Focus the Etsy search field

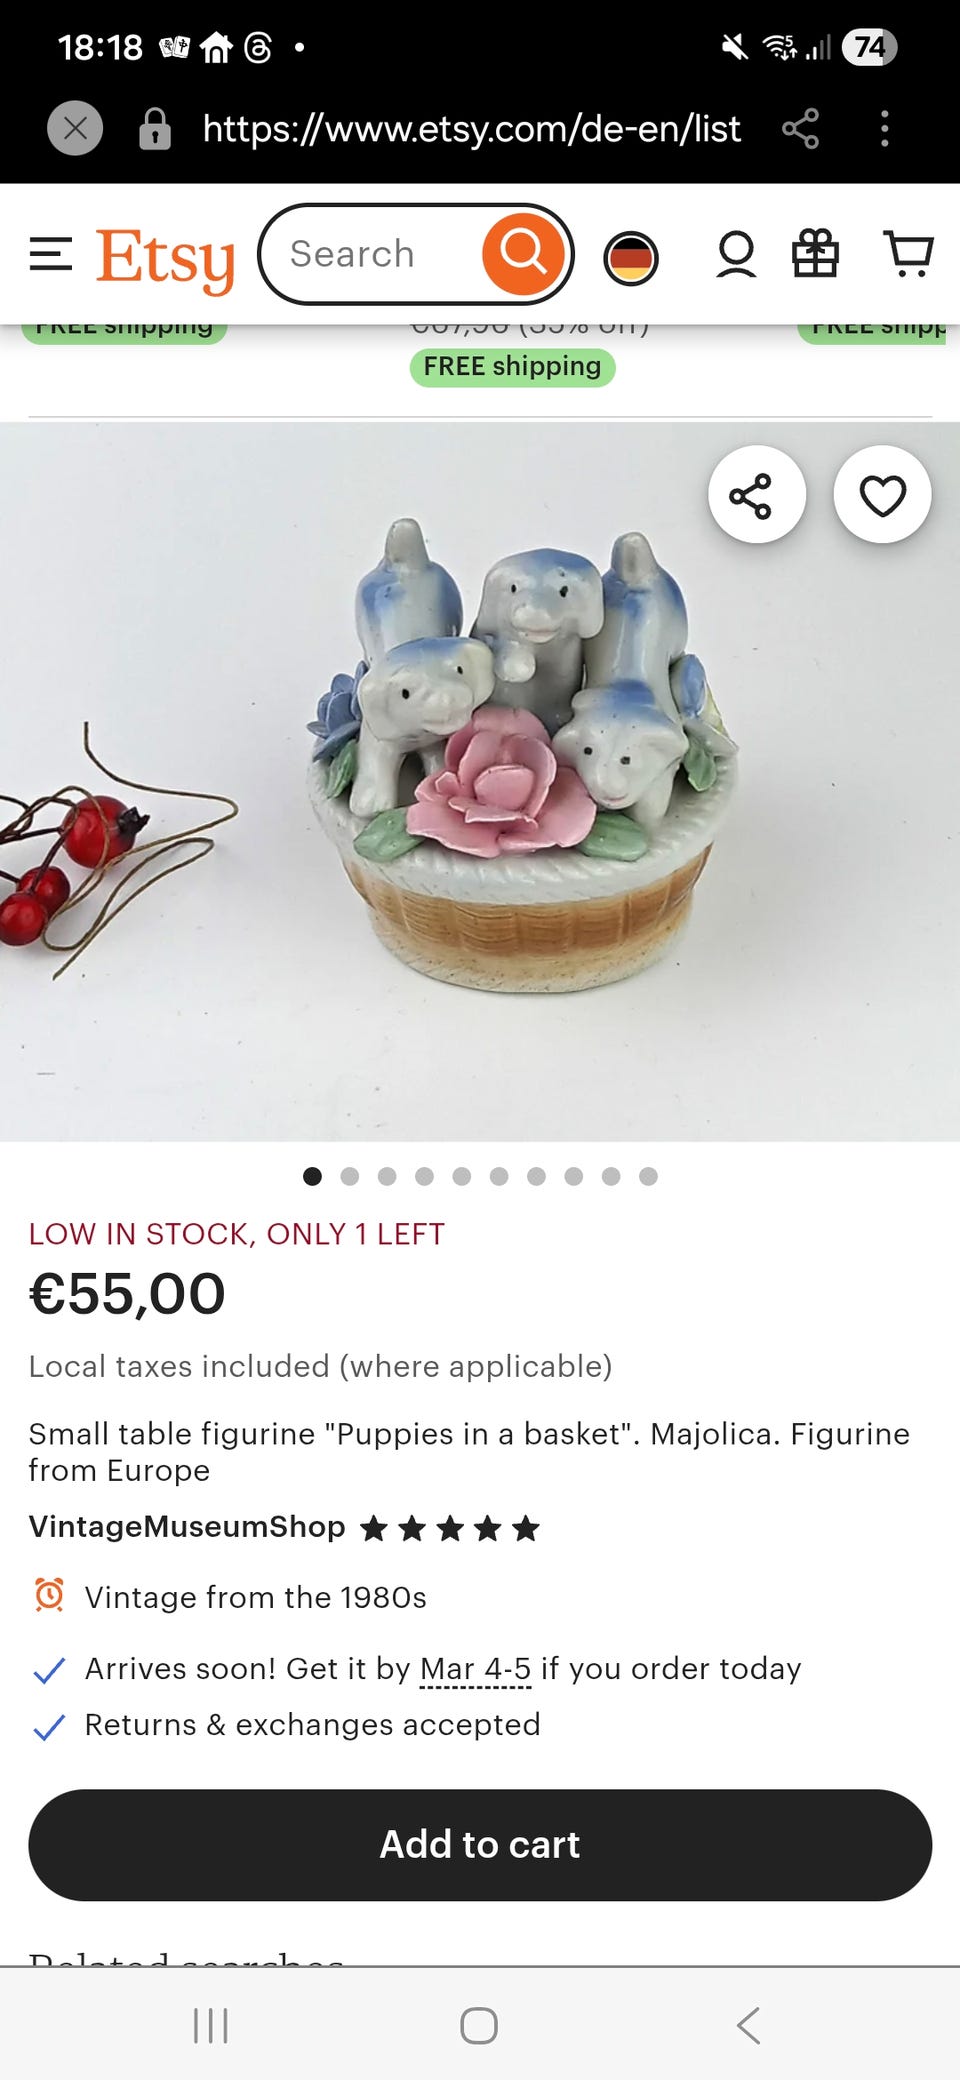tap(380, 254)
